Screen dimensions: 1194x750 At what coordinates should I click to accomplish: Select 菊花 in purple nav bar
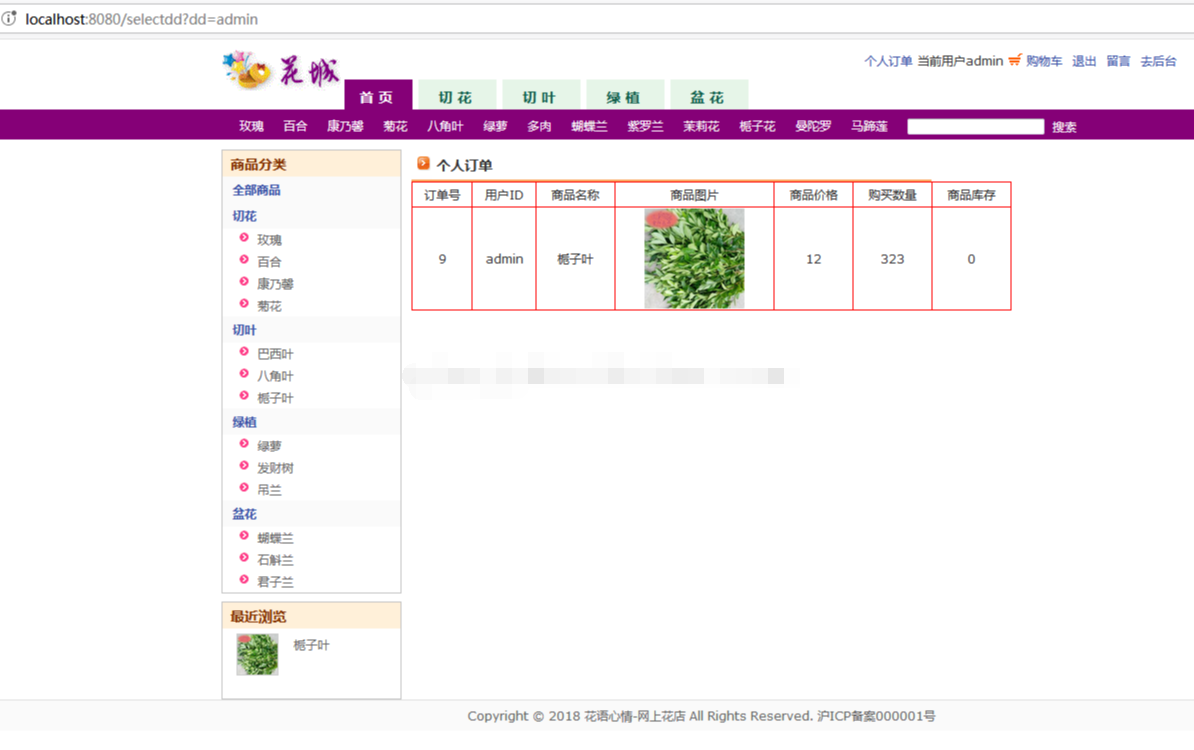pos(396,126)
